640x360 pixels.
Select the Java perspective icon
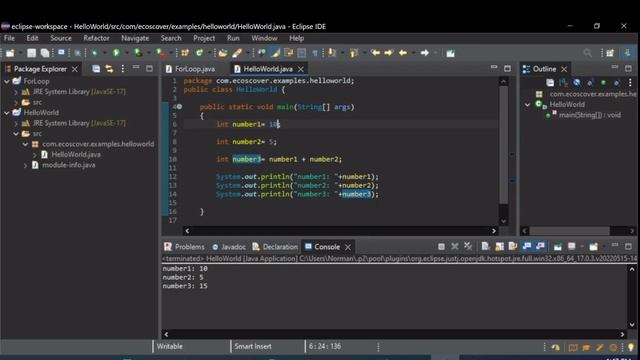click(x=627, y=53)
